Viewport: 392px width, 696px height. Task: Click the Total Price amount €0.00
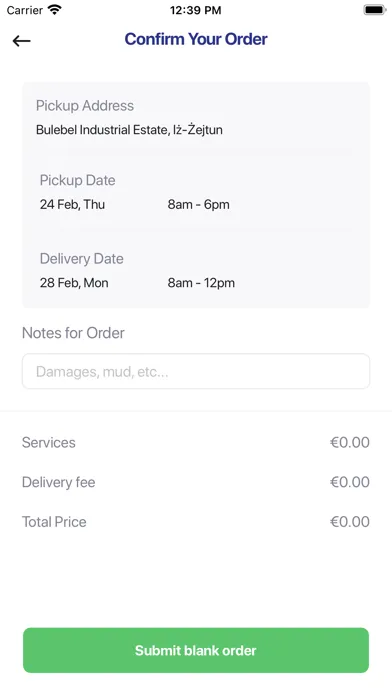coord(350,522)
